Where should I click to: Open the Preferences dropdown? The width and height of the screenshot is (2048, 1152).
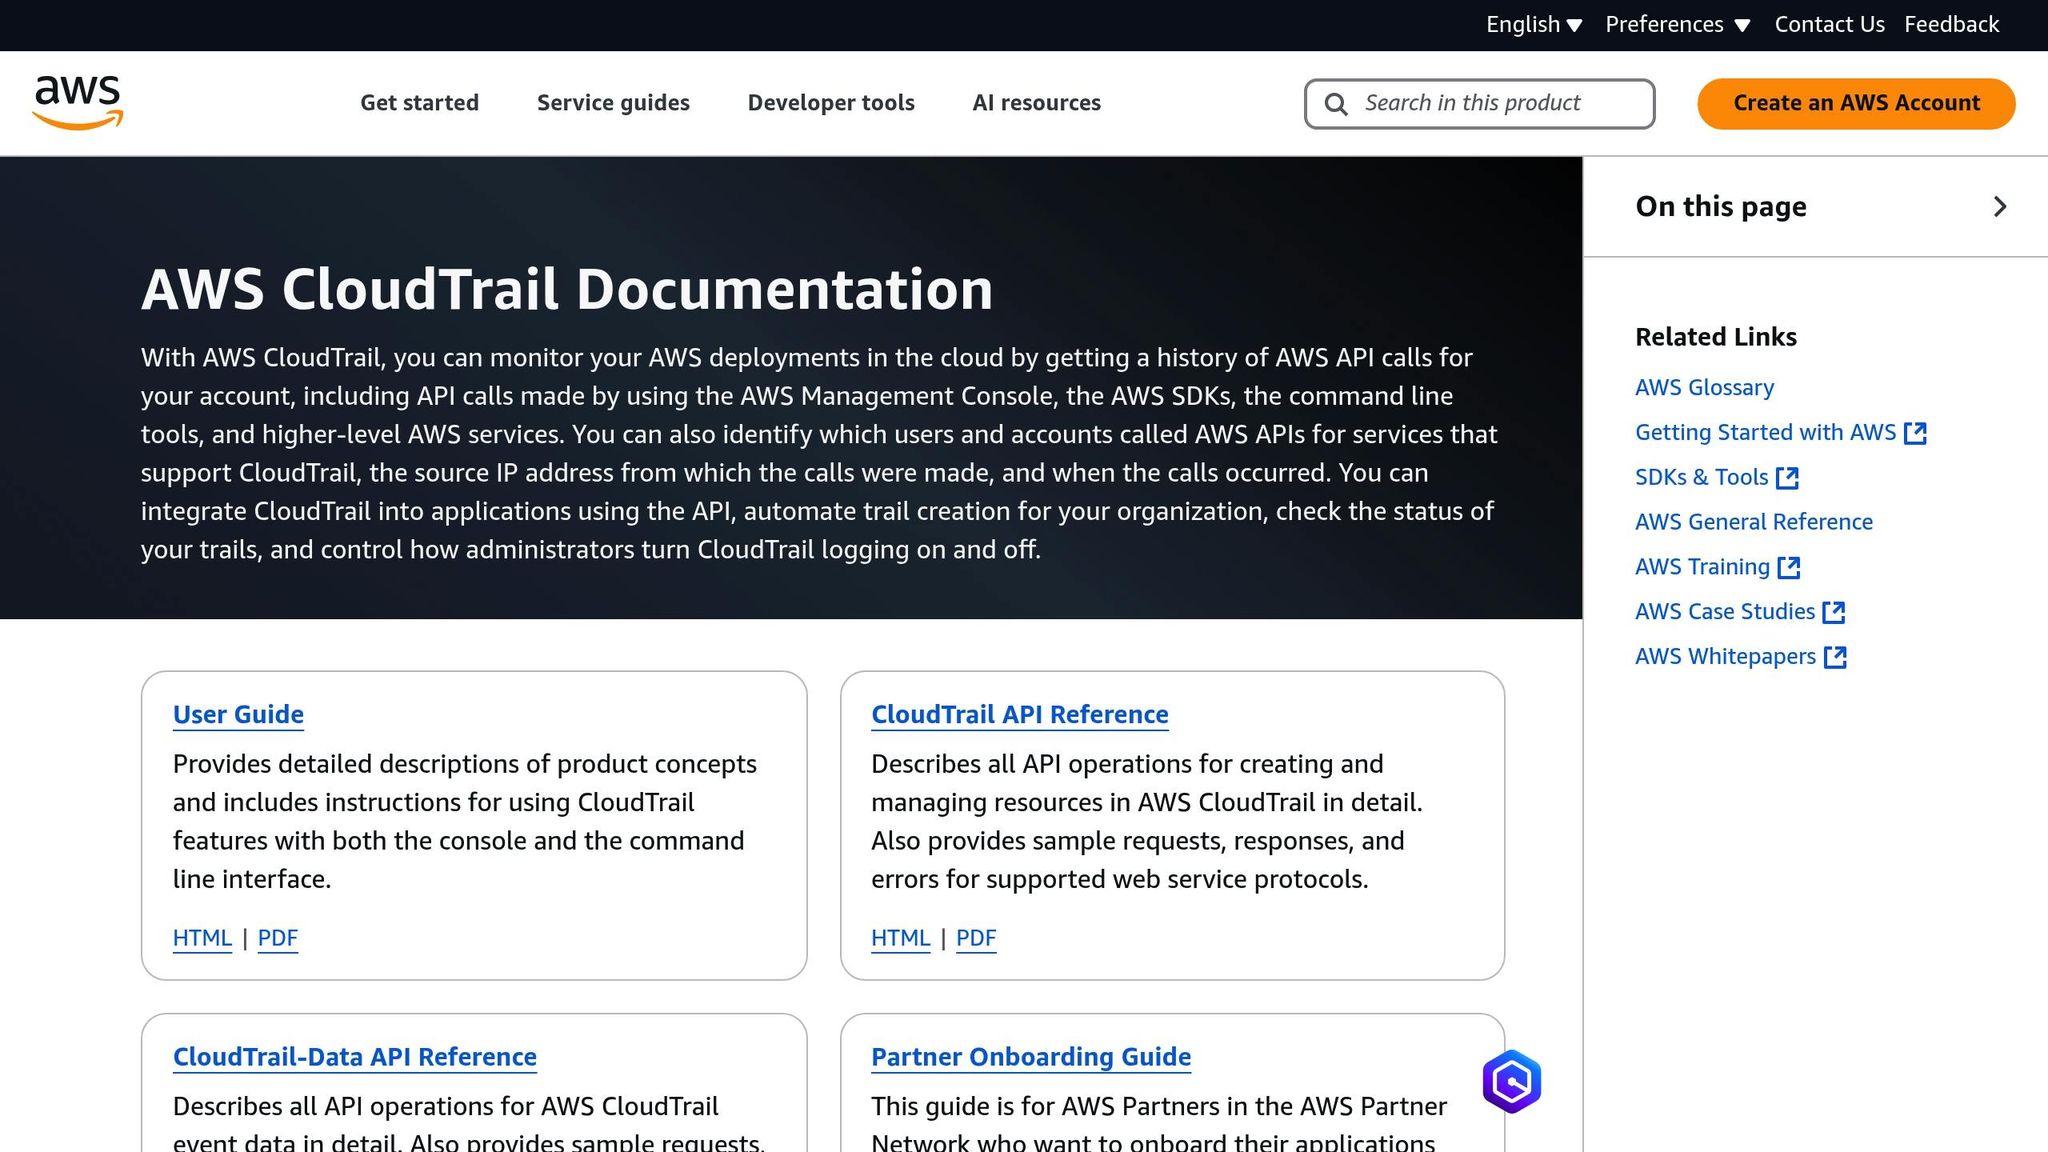[1677, 25]
